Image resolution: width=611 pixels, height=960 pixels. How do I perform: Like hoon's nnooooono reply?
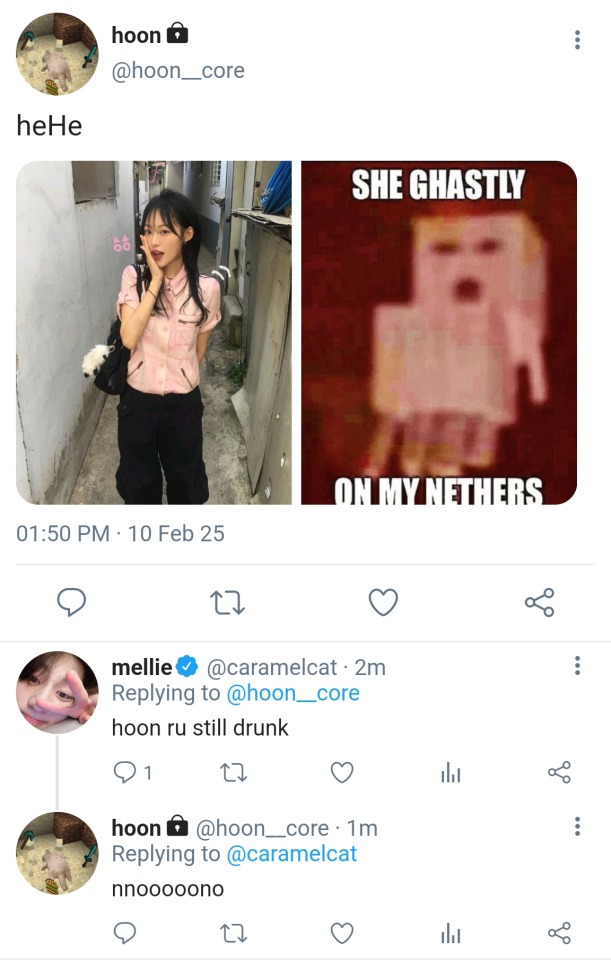tap(342, 933)
